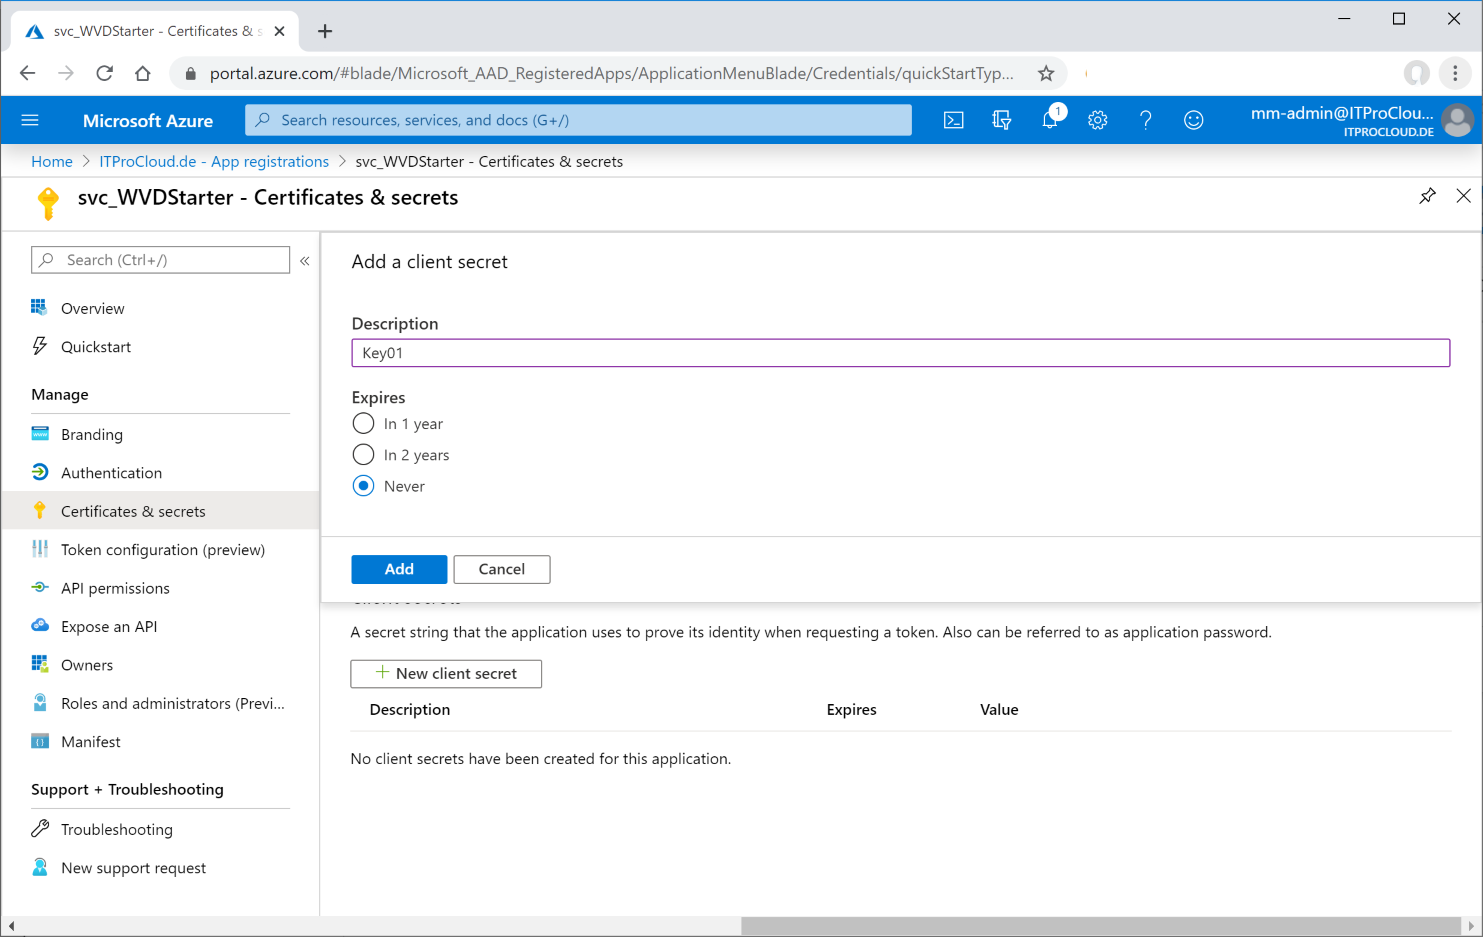Click the Cancel button

pos(502,569)
